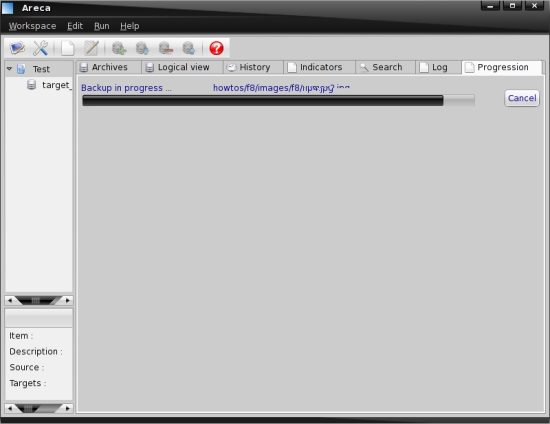Open the Run menu
Image resolution: width=550 pixels, height=424 pixels.
[102, 26]
